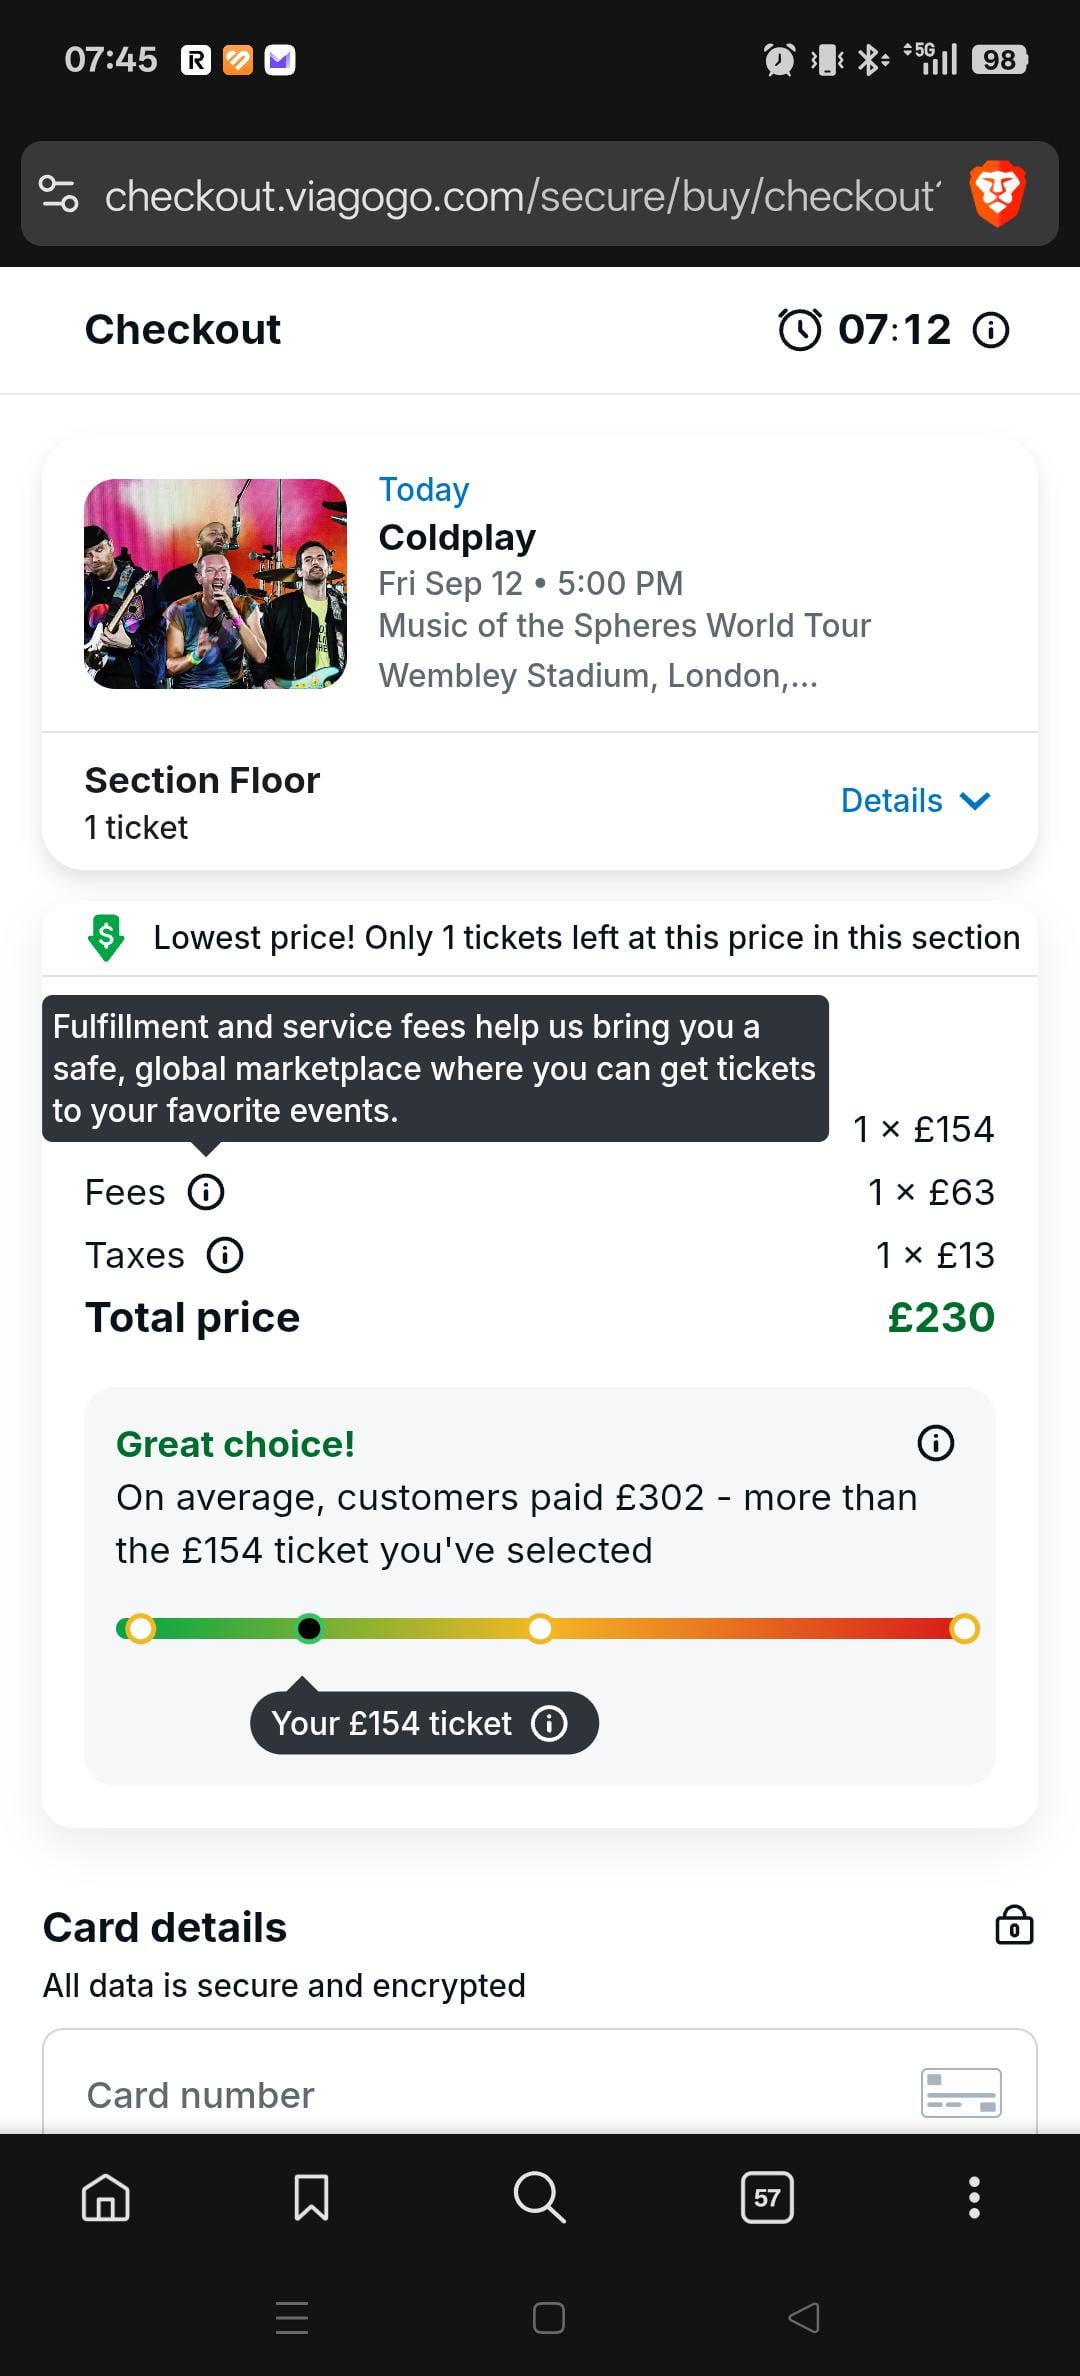Tap info icon on £154 ticket label
This screenshot has width=1080, height=2376.
[549, 1723]
